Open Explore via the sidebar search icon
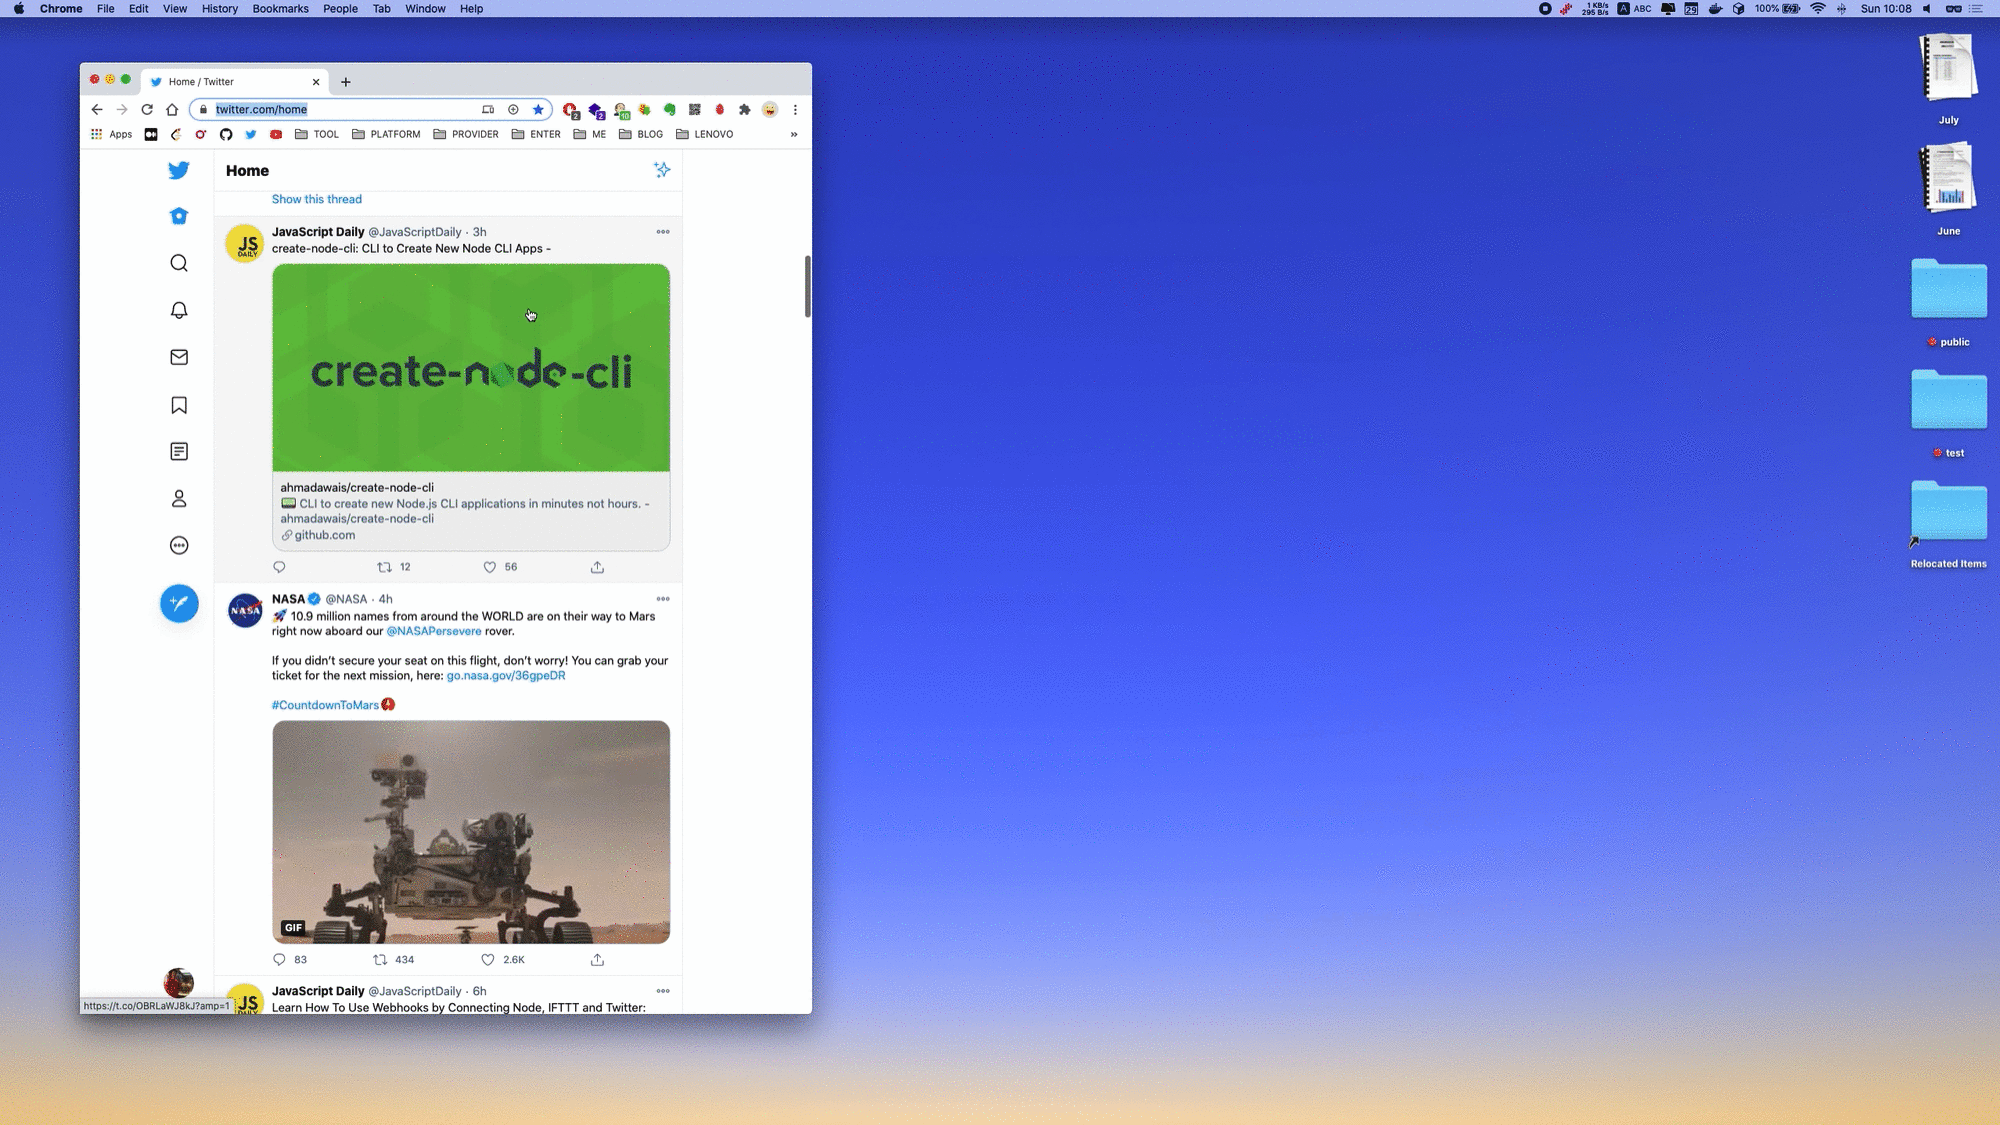Viewport: 2000px width, 1125px height. 179,263
